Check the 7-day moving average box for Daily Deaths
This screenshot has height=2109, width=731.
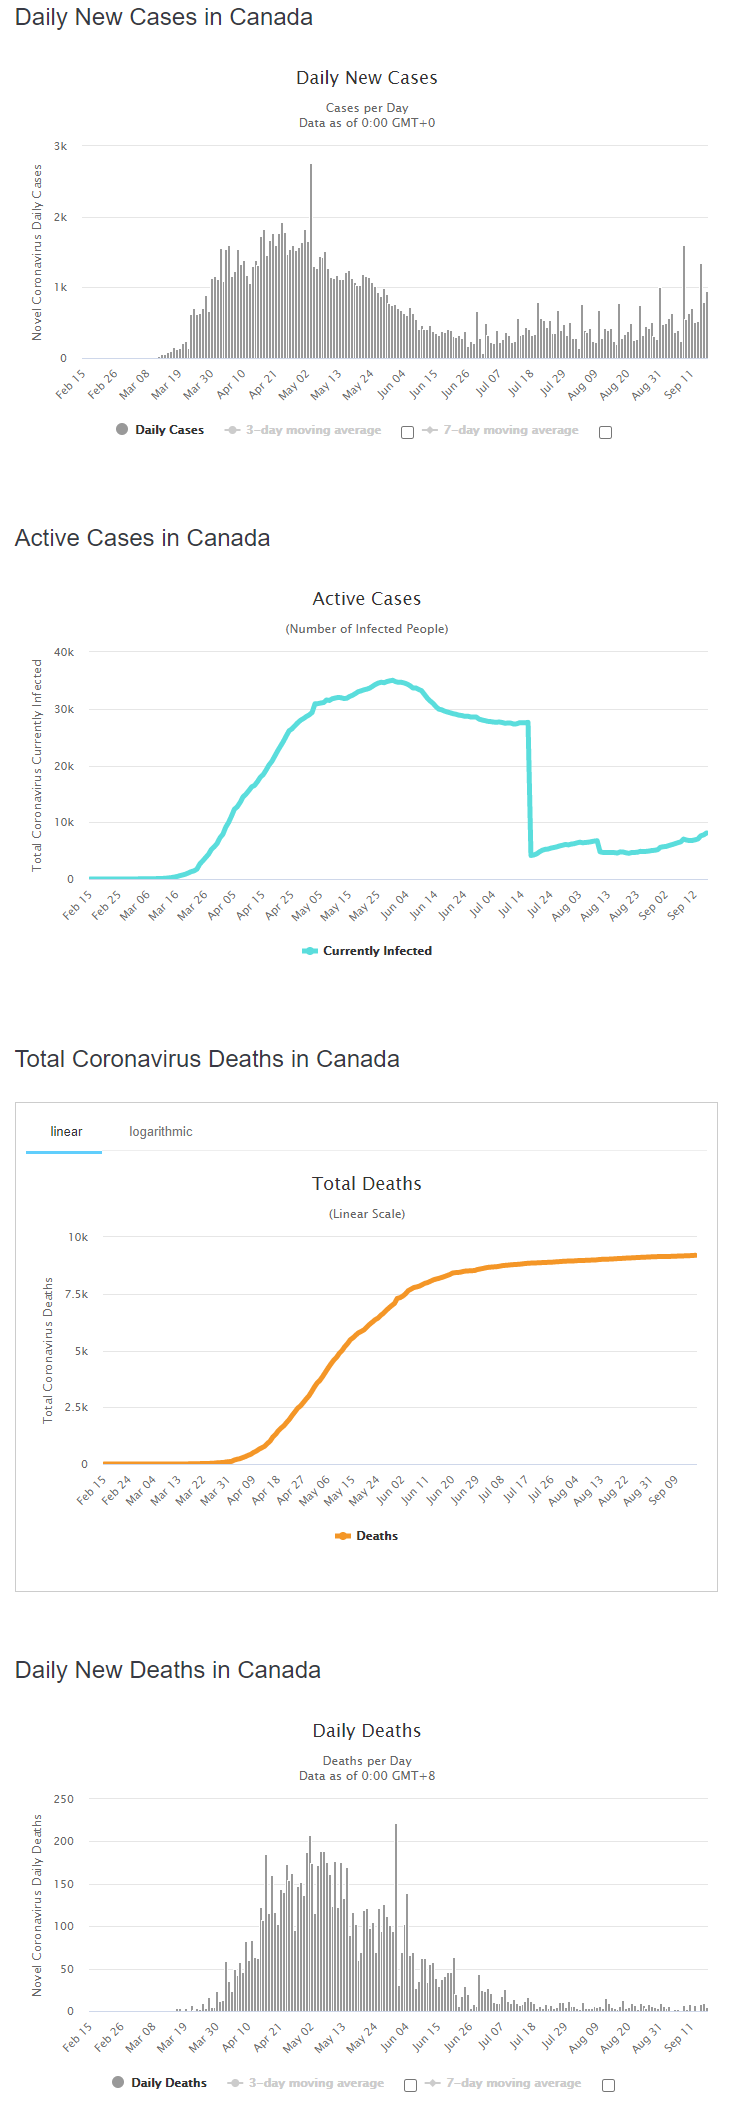pos(608,2085)
